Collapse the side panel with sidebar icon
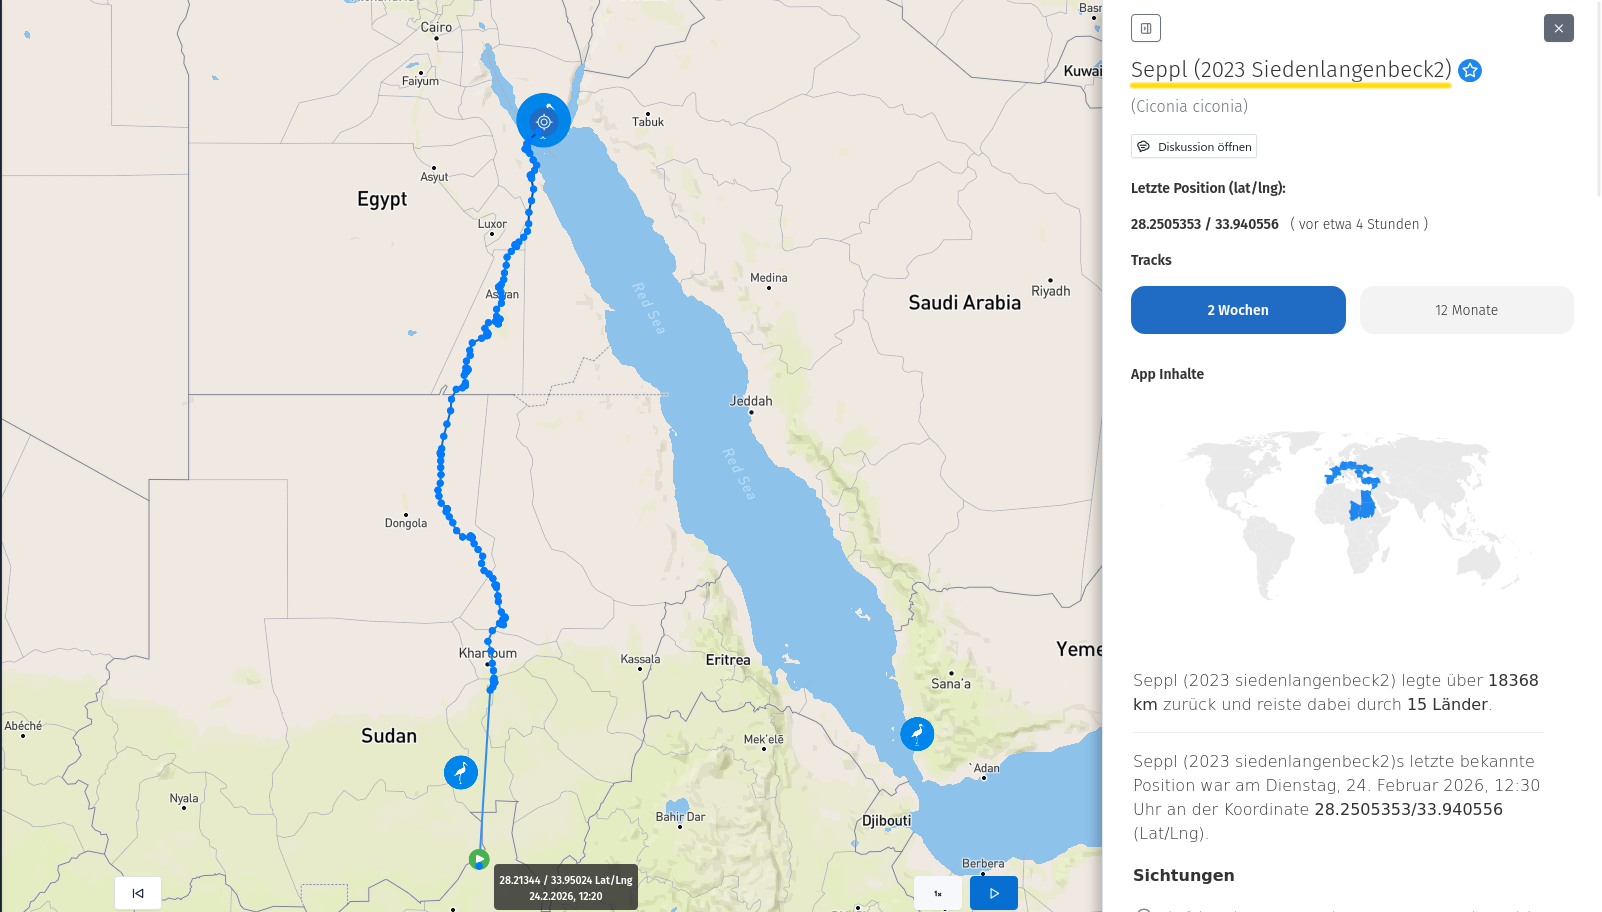Screen dimensions: 1602x912 pyautogui.click(x=1146, y=28)
